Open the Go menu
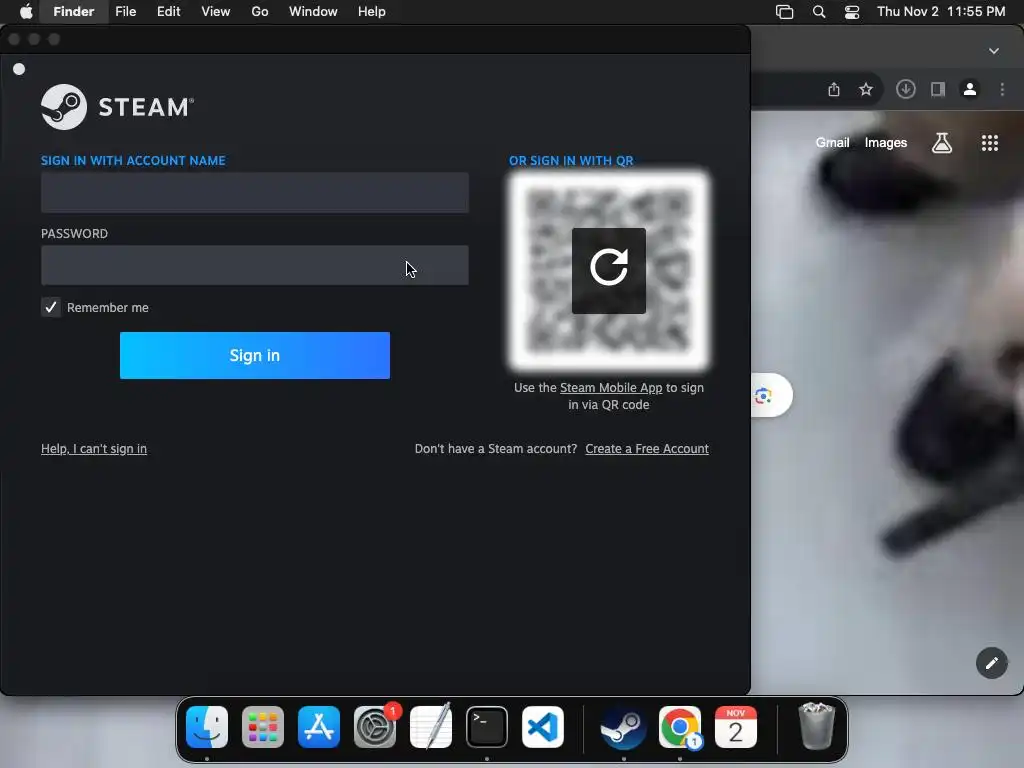The height and width of the screenshot is (768, 1024). pos(260,11)
